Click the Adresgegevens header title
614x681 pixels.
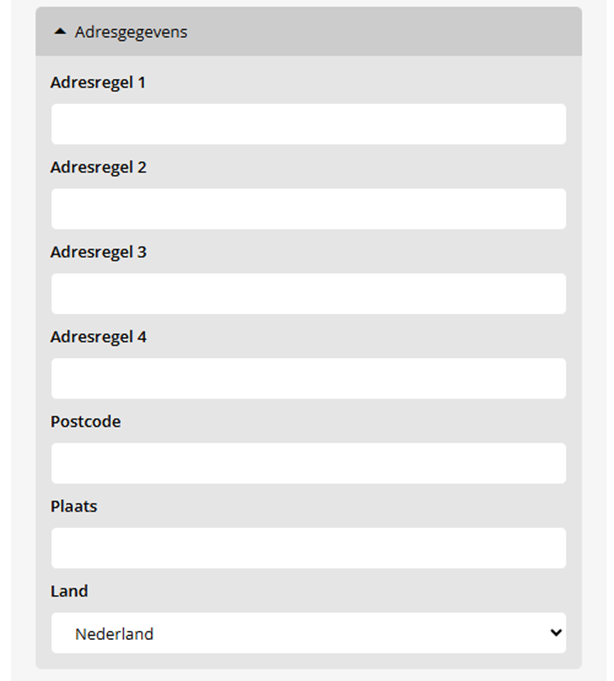click(131, 32)
